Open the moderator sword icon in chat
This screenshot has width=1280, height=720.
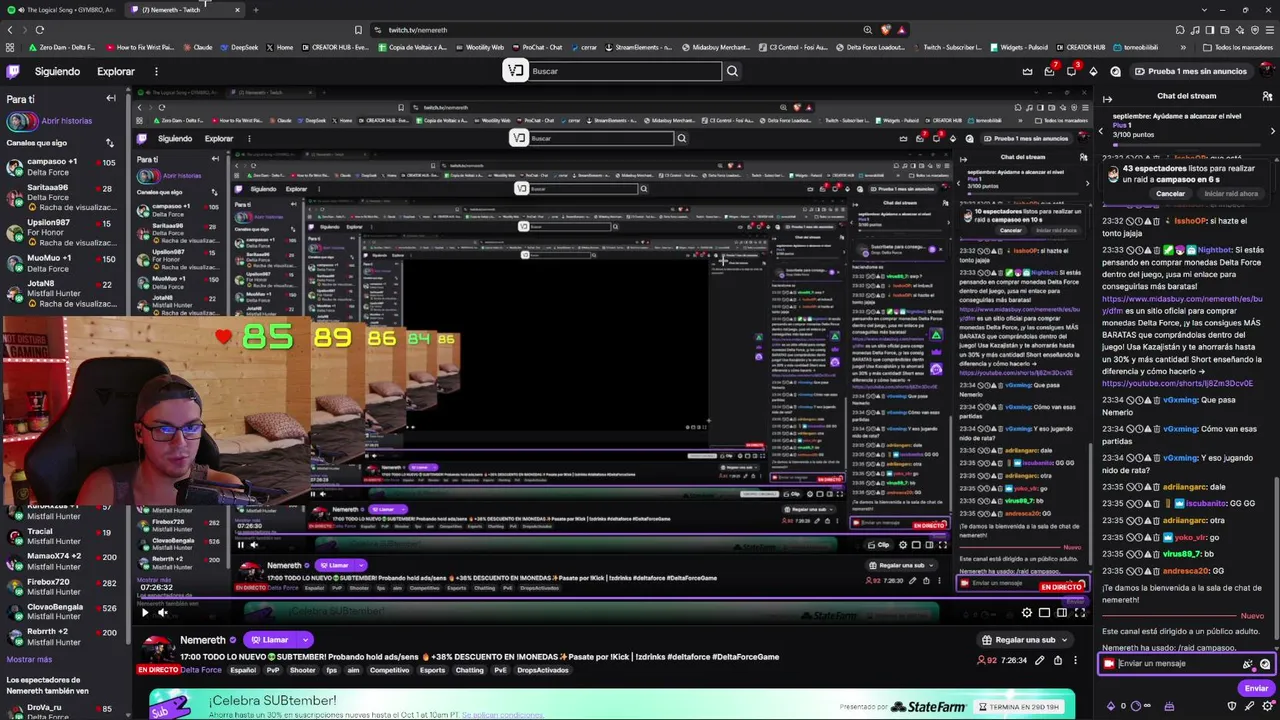tap(1249, 706)
